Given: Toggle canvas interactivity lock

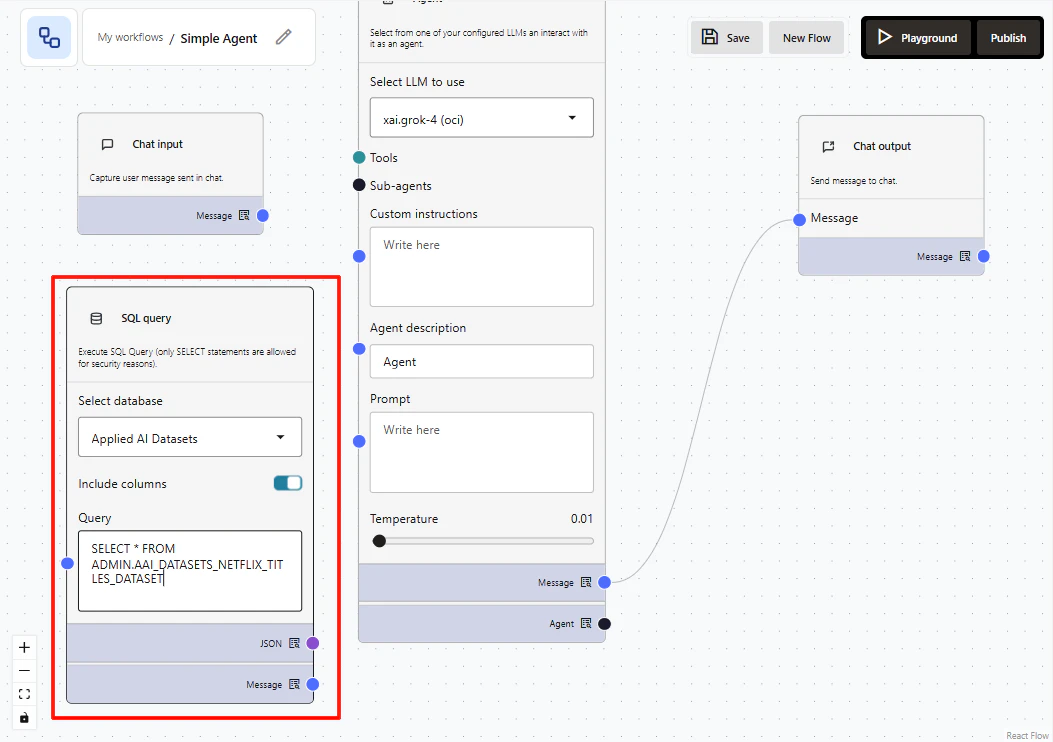Looking at the screenshot, I should 24,717.
